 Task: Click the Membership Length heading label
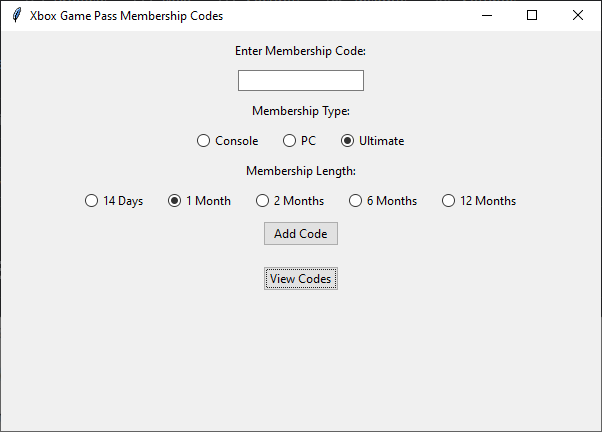point(300,171)
